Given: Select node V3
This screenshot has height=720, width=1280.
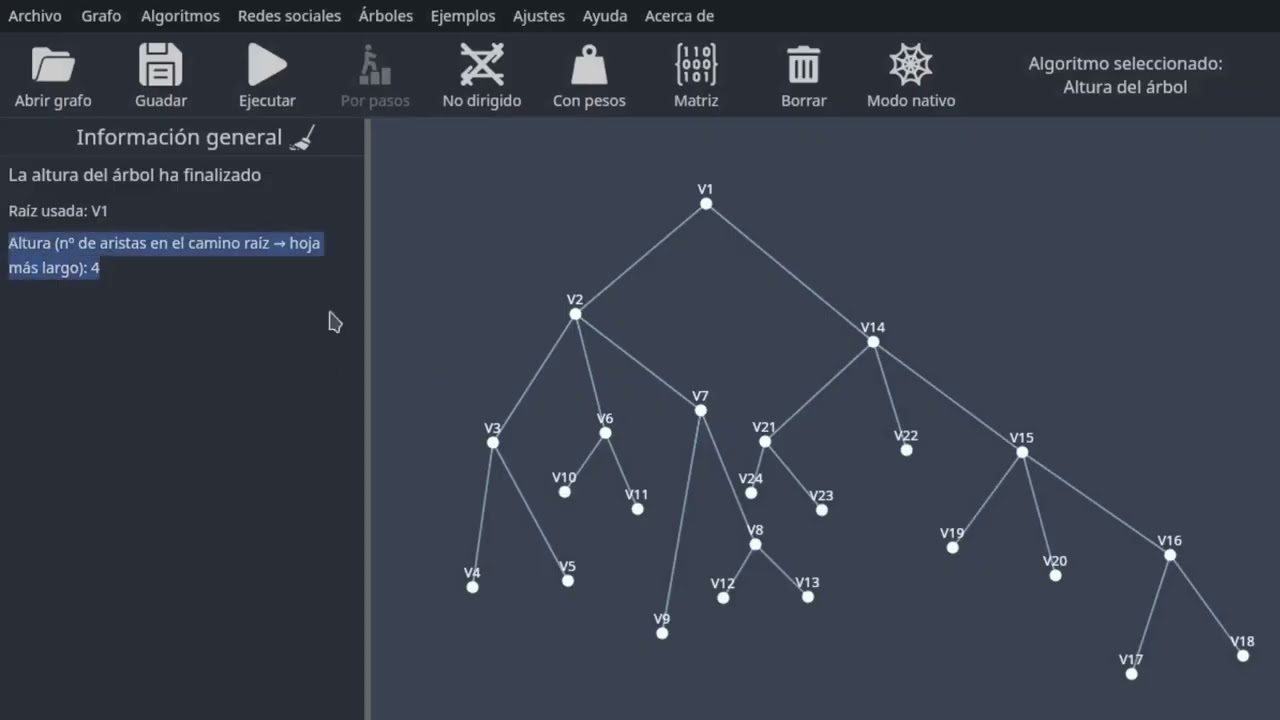Looking at the screenshot, I should pyautogui.click(x=493, y=443).
